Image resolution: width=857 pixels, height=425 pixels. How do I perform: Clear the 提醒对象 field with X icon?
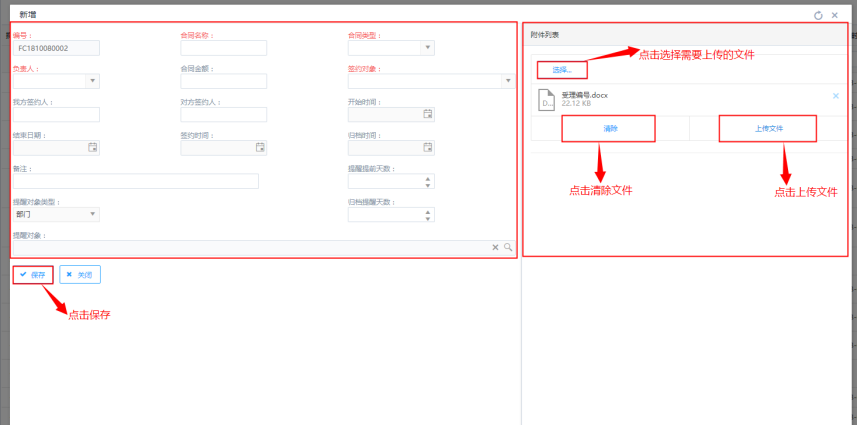[x=495, y=247]
